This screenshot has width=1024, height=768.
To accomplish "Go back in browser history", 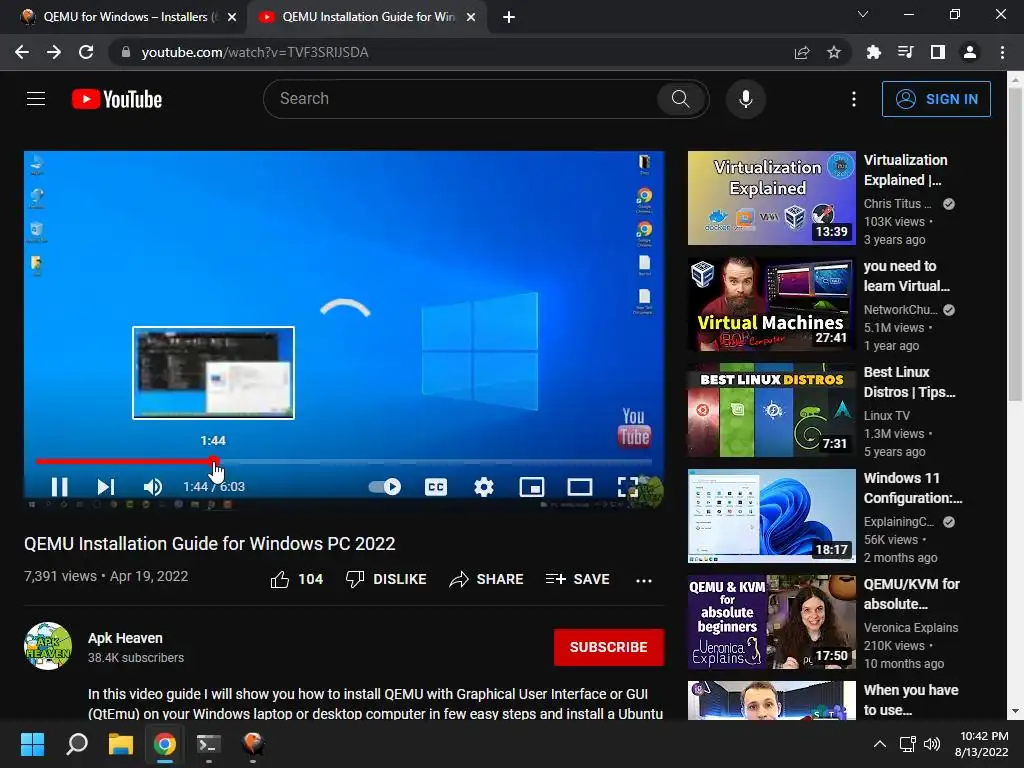I will (x=22, y=52).
